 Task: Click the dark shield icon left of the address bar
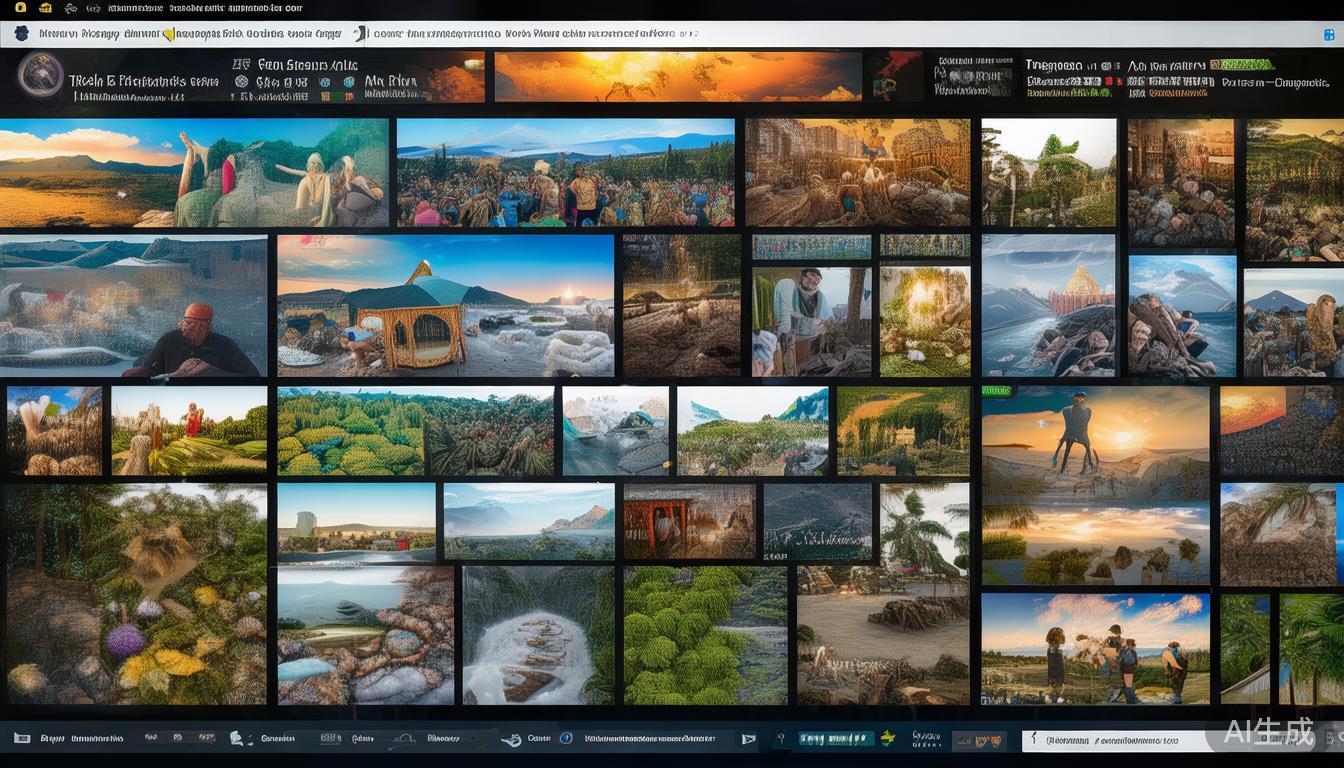[21, 34]
